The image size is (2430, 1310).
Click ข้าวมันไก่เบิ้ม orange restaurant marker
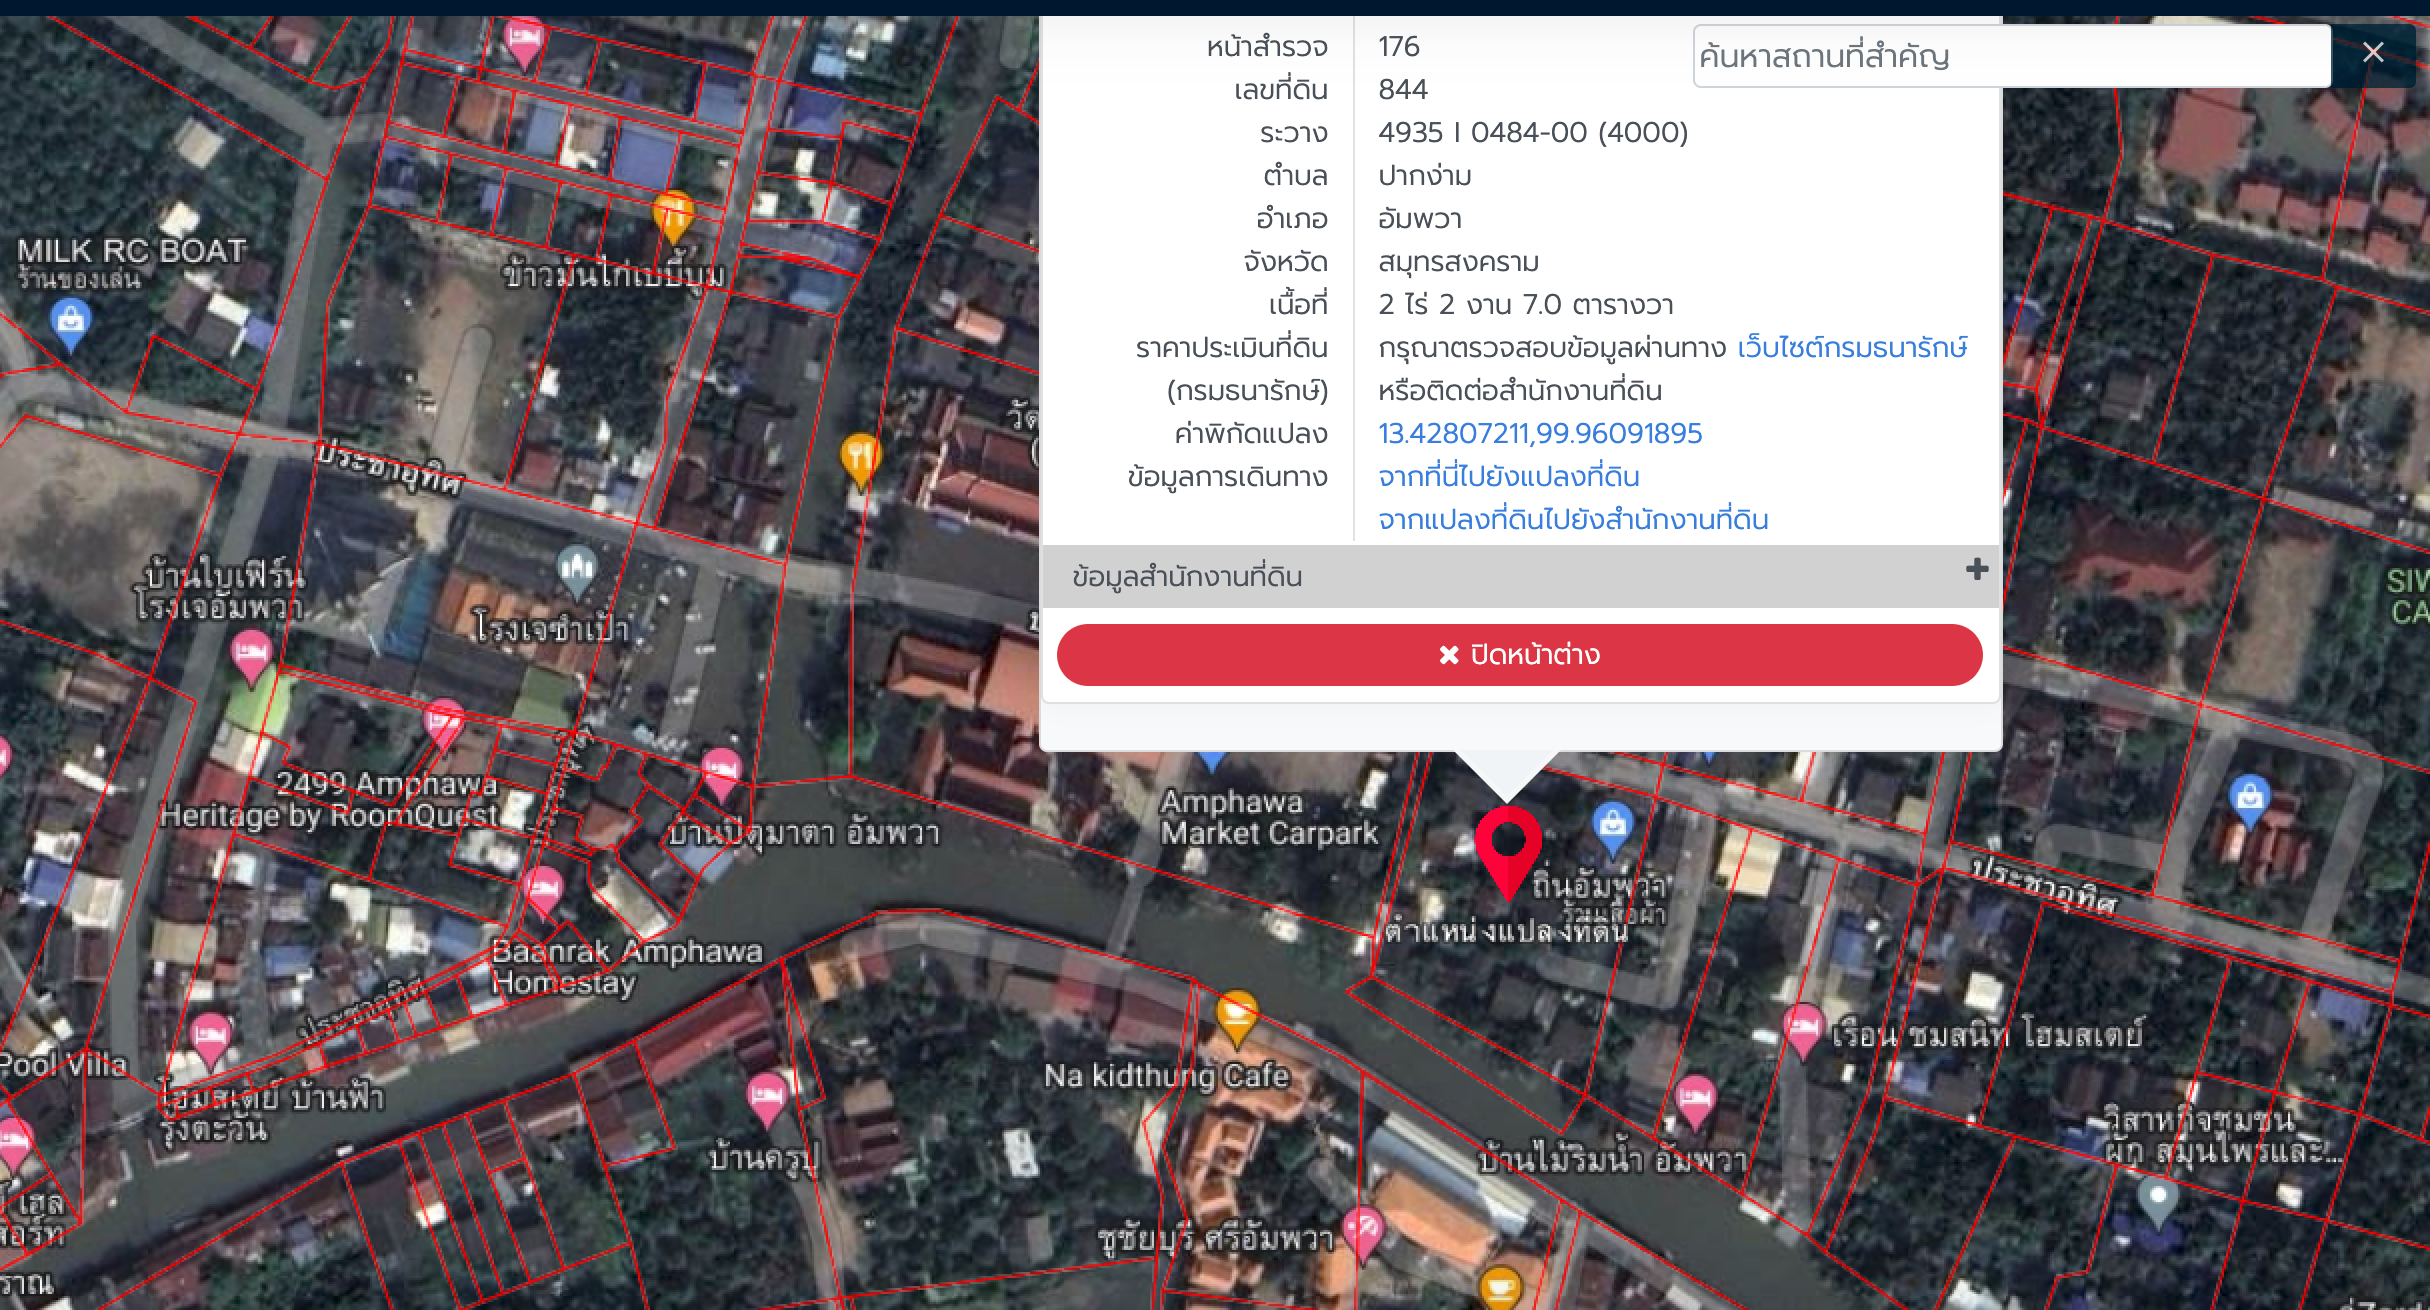(673, 216)
